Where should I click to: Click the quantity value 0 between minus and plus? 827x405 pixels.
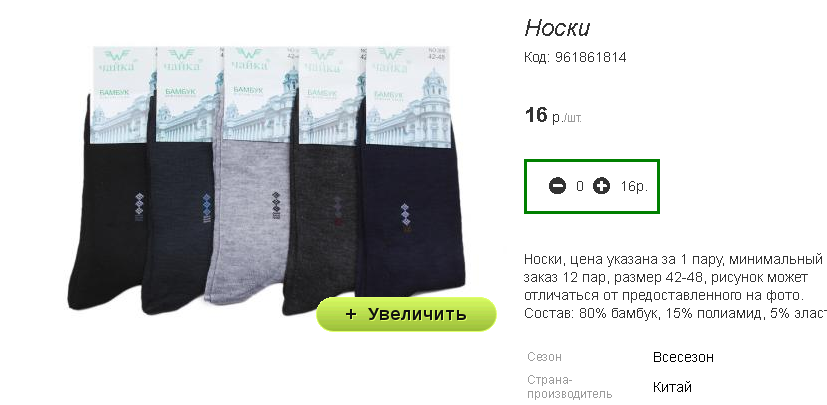point(580,186)
